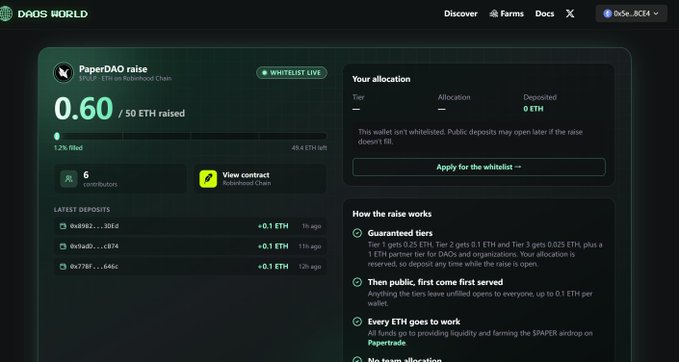This screenshot has width=679, height=362.
Task: Click the DAOS World globe logo
Action: coord(6,13)
